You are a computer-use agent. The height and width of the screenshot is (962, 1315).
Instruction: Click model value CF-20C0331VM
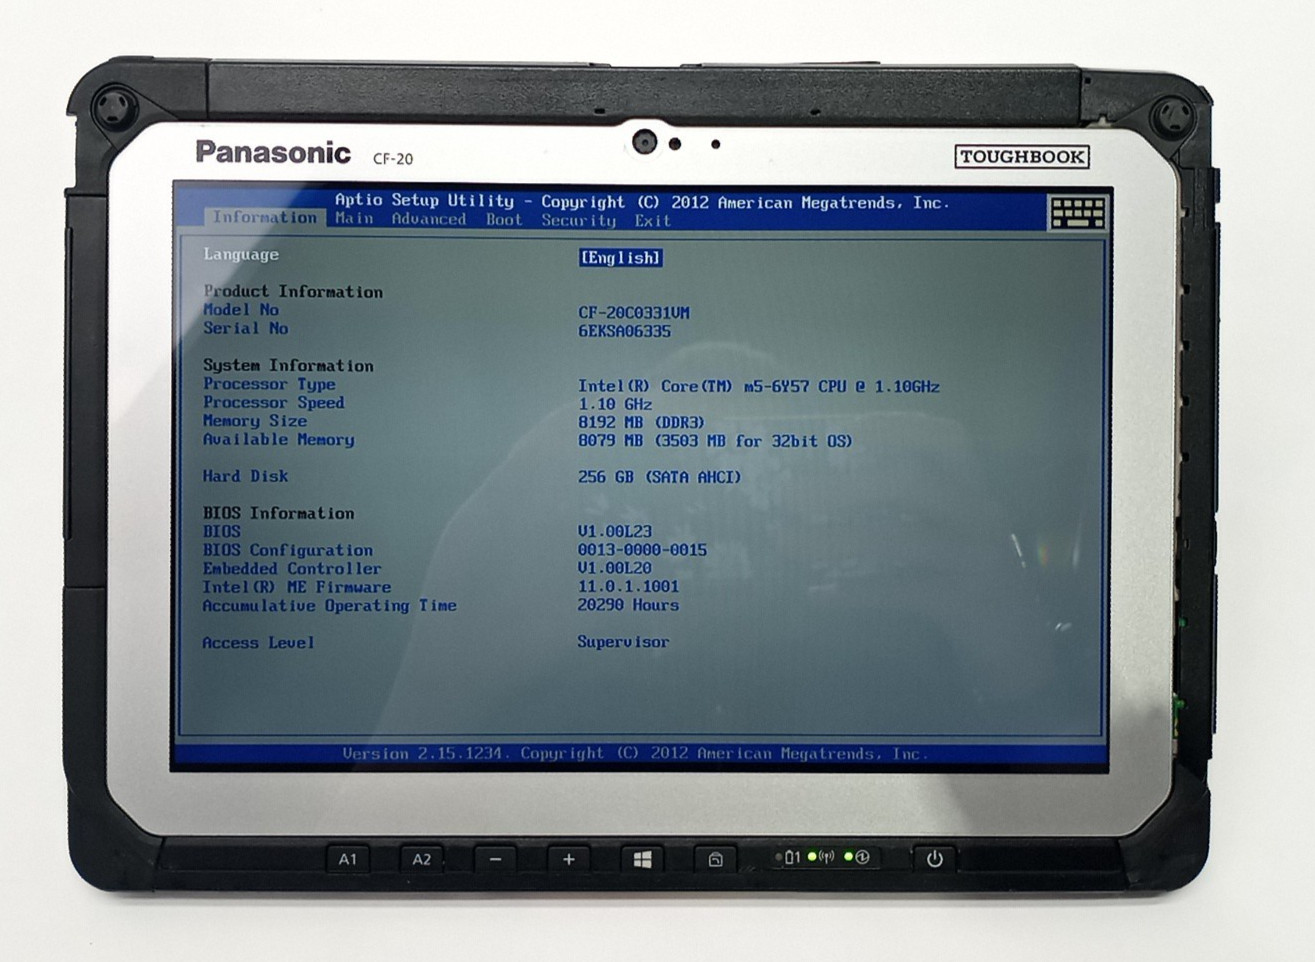(x=634, y=313)
